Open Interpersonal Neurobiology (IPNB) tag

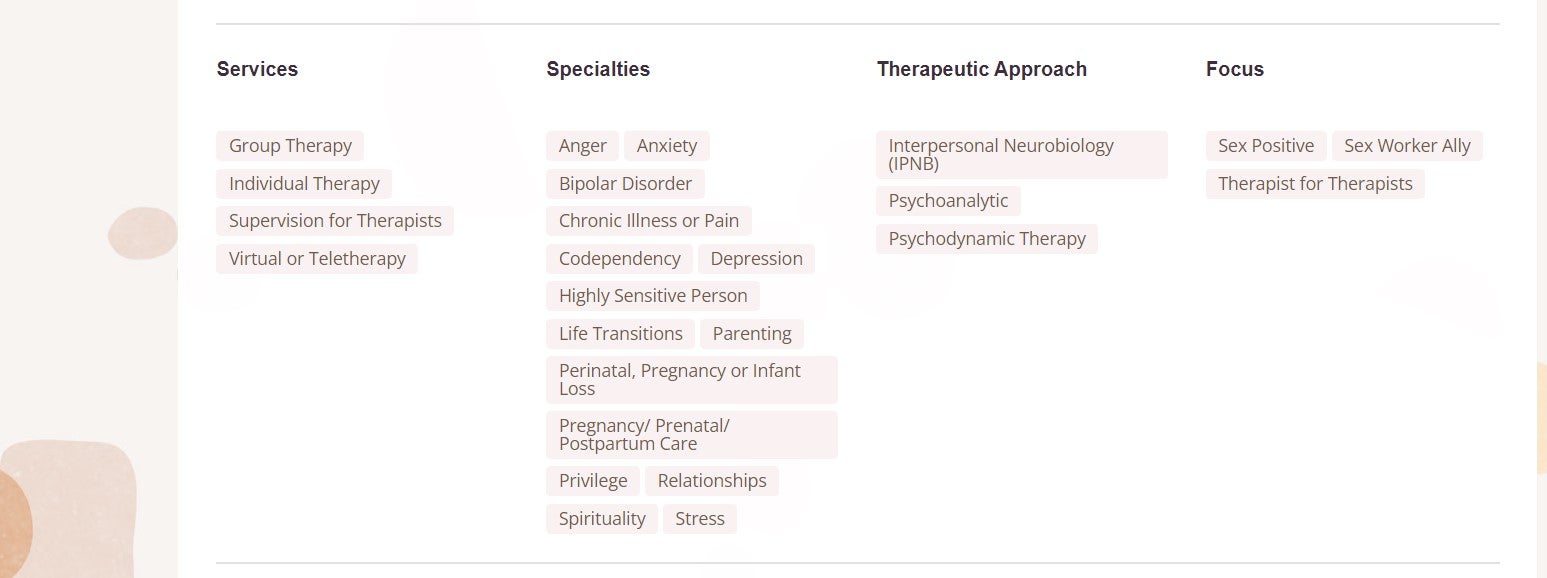pyautogui.click(x=1022, y=155)
